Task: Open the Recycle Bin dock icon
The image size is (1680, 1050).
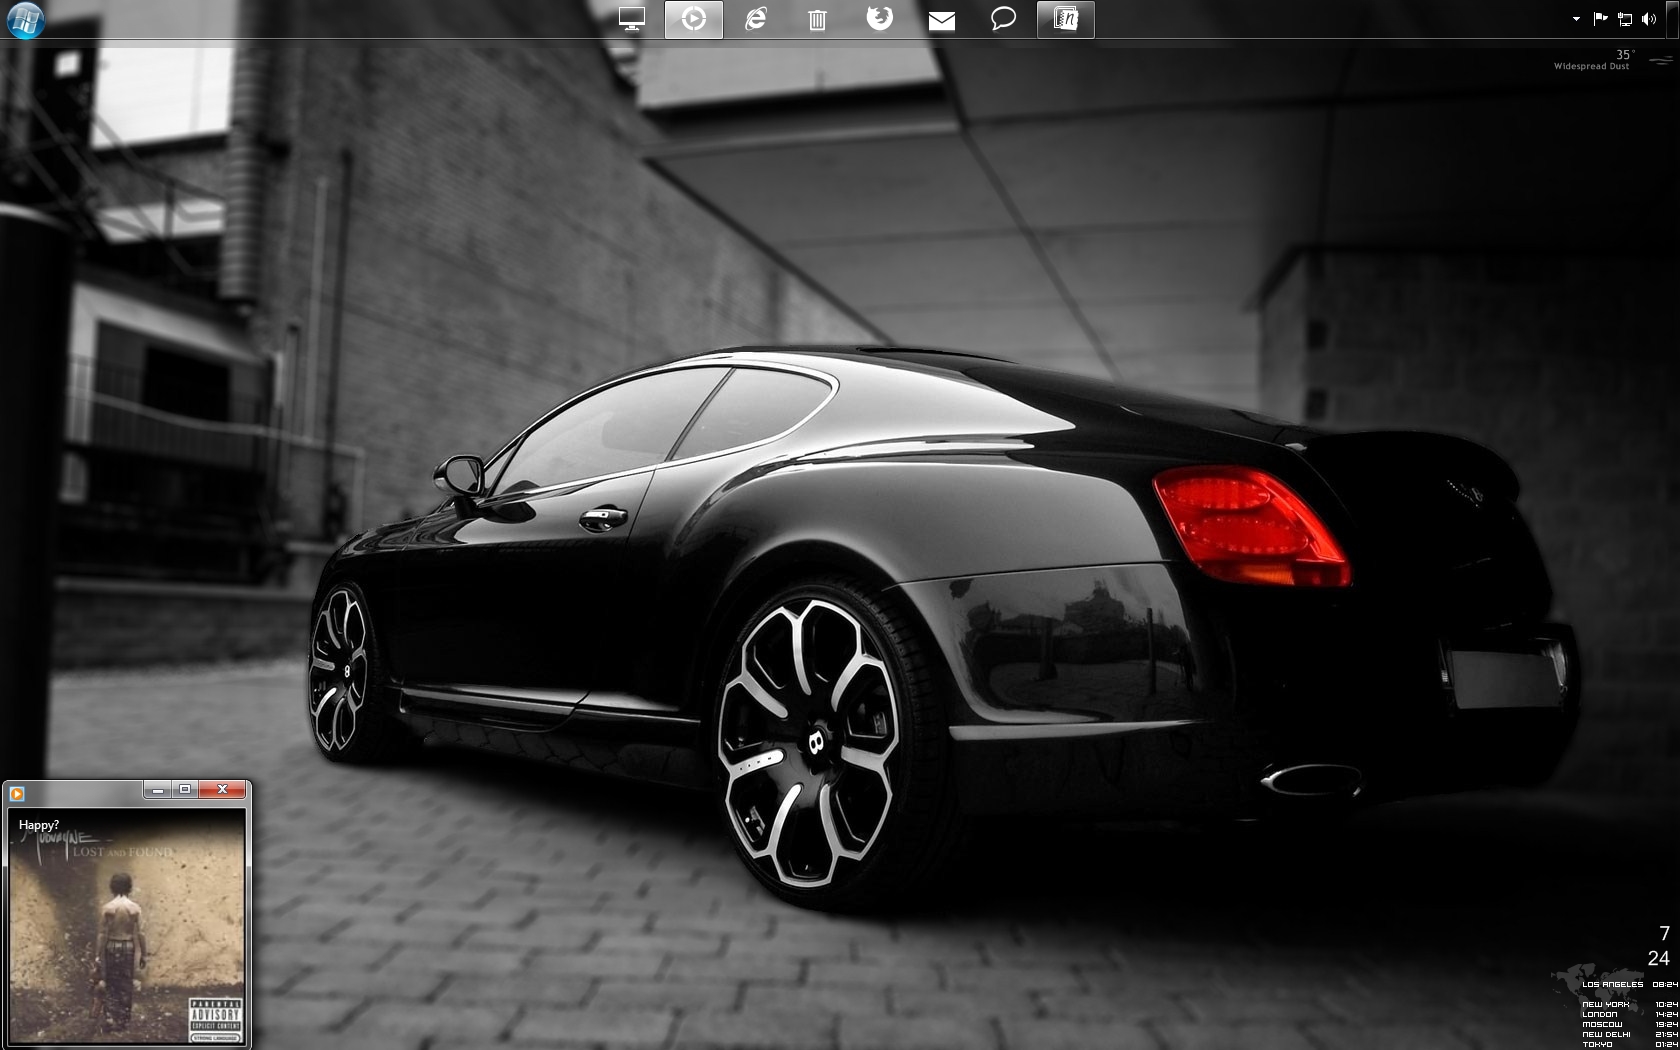Action: 817,19
